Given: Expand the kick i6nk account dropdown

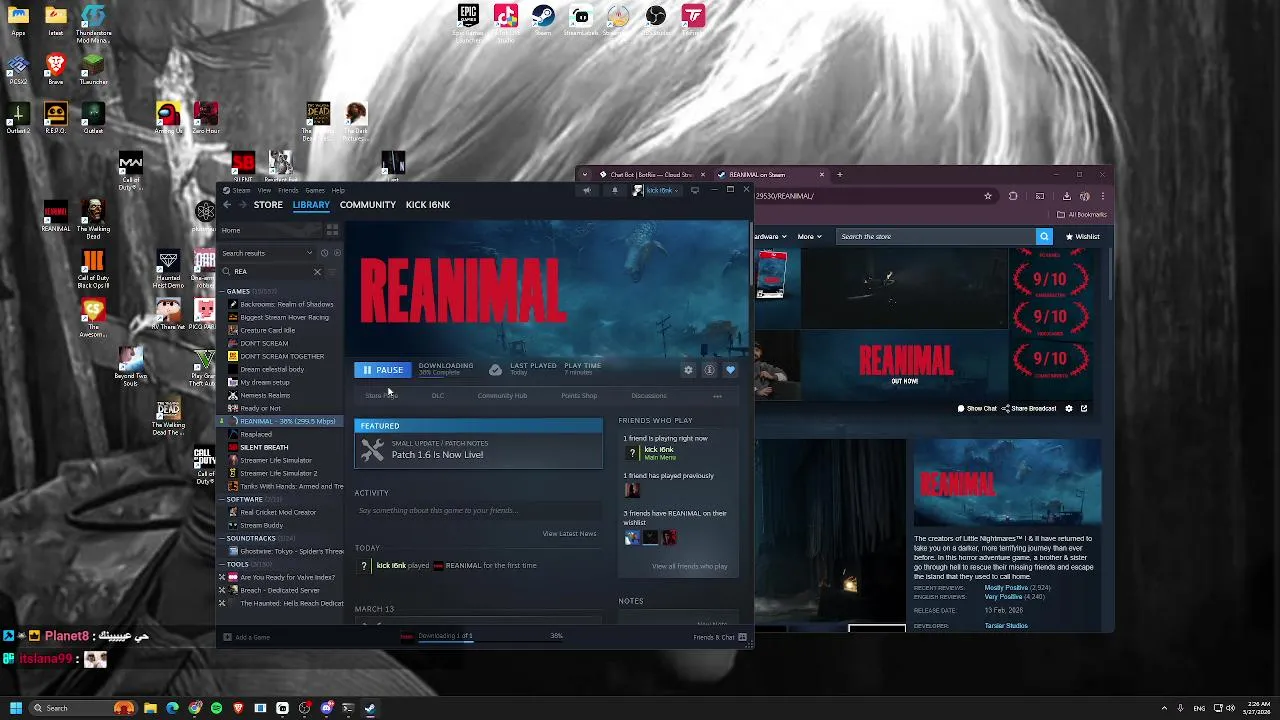Looking at the screenshot, I should click(x=656, y=190).
